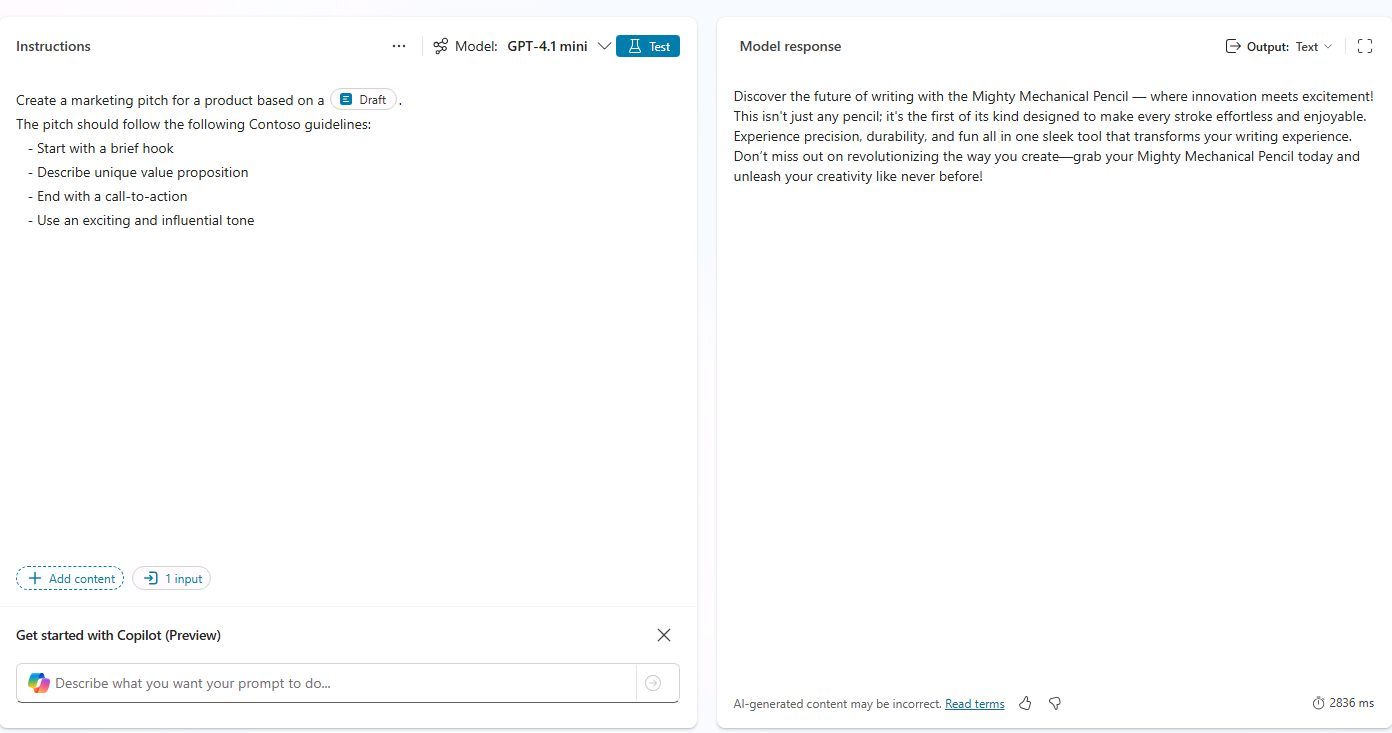
Task: Select the Draft content chip in the instructions
Action: 364,99
